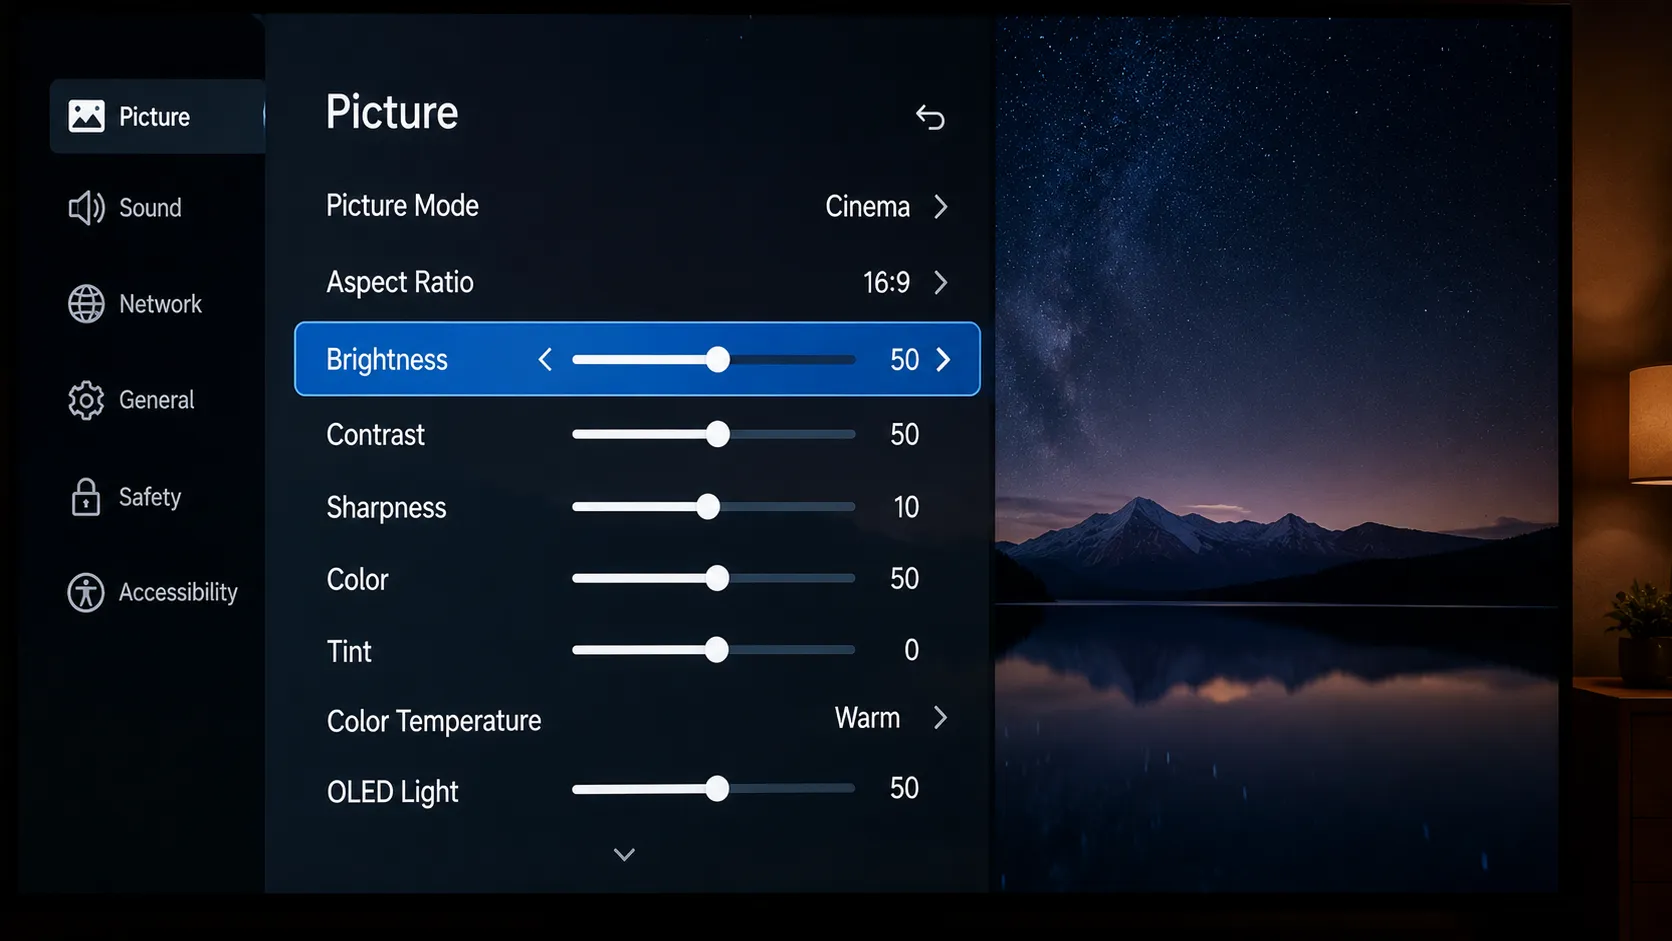Select the Aspect Ratio setting label
This screenshot has height=941, width=1672.
pos(400,283)
